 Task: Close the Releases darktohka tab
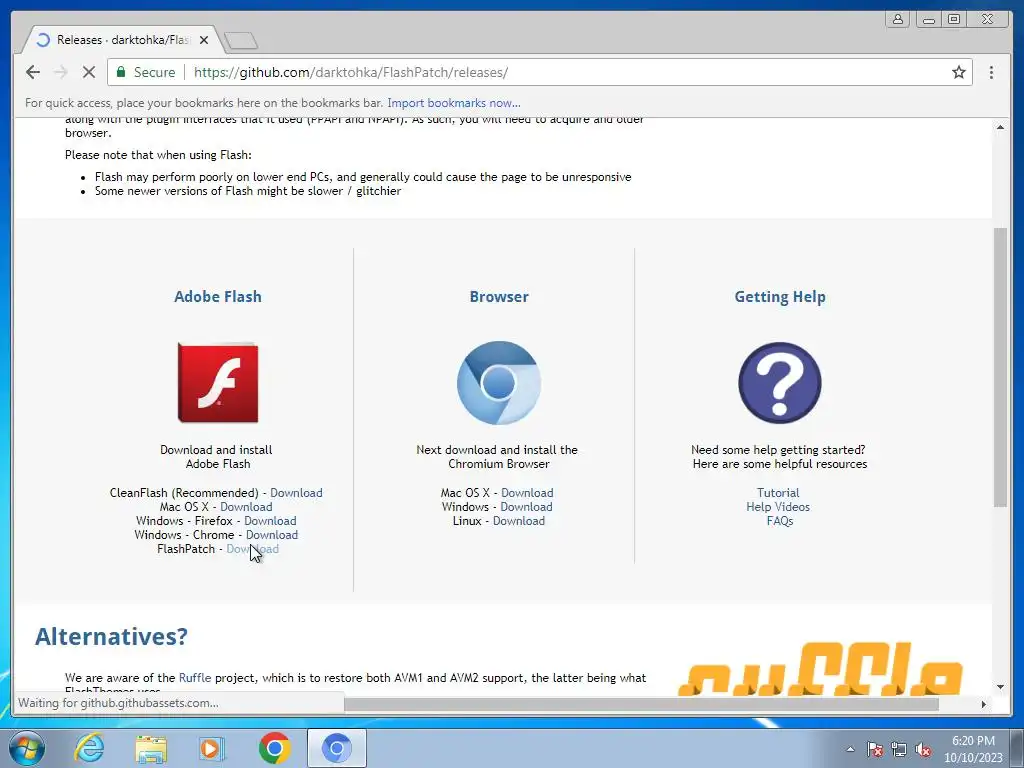(x=204, y=40)
